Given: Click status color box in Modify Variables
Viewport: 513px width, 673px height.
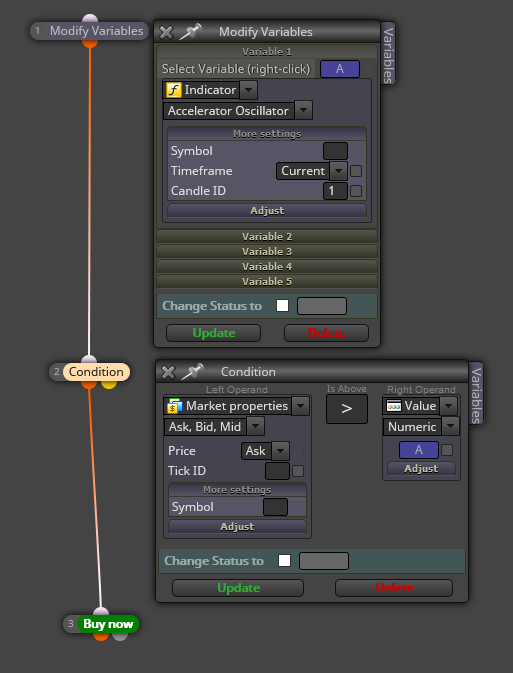Looking at the screenshot, I should point(322,306).
